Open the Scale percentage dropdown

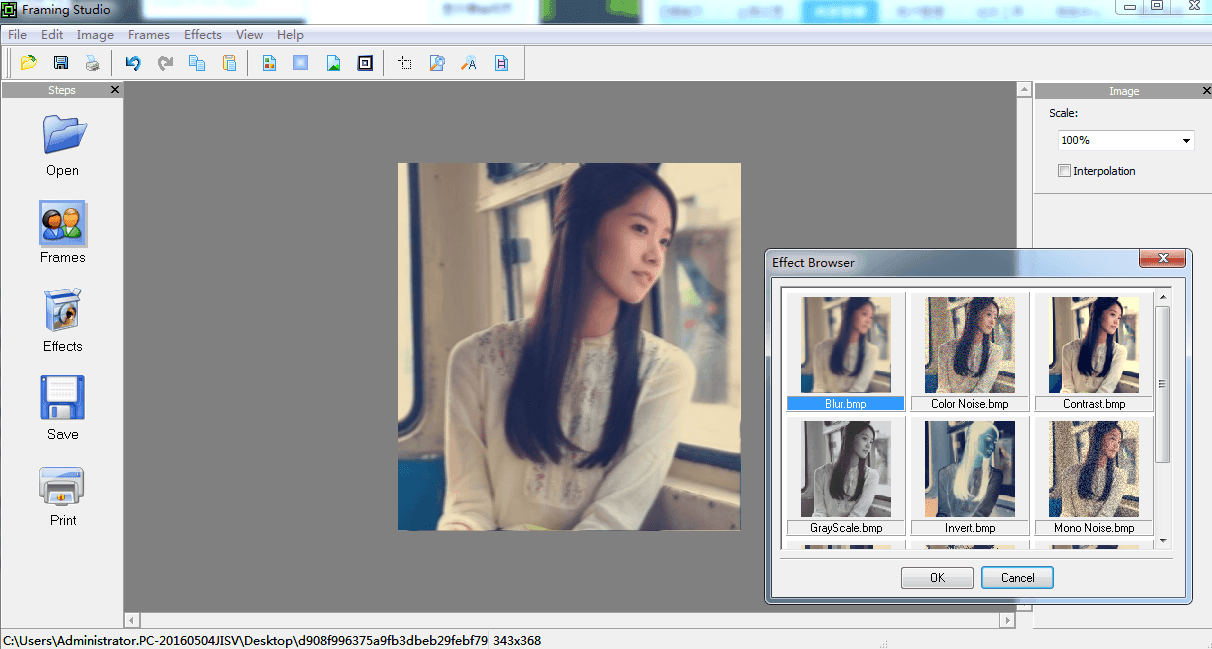[1188, 140]
